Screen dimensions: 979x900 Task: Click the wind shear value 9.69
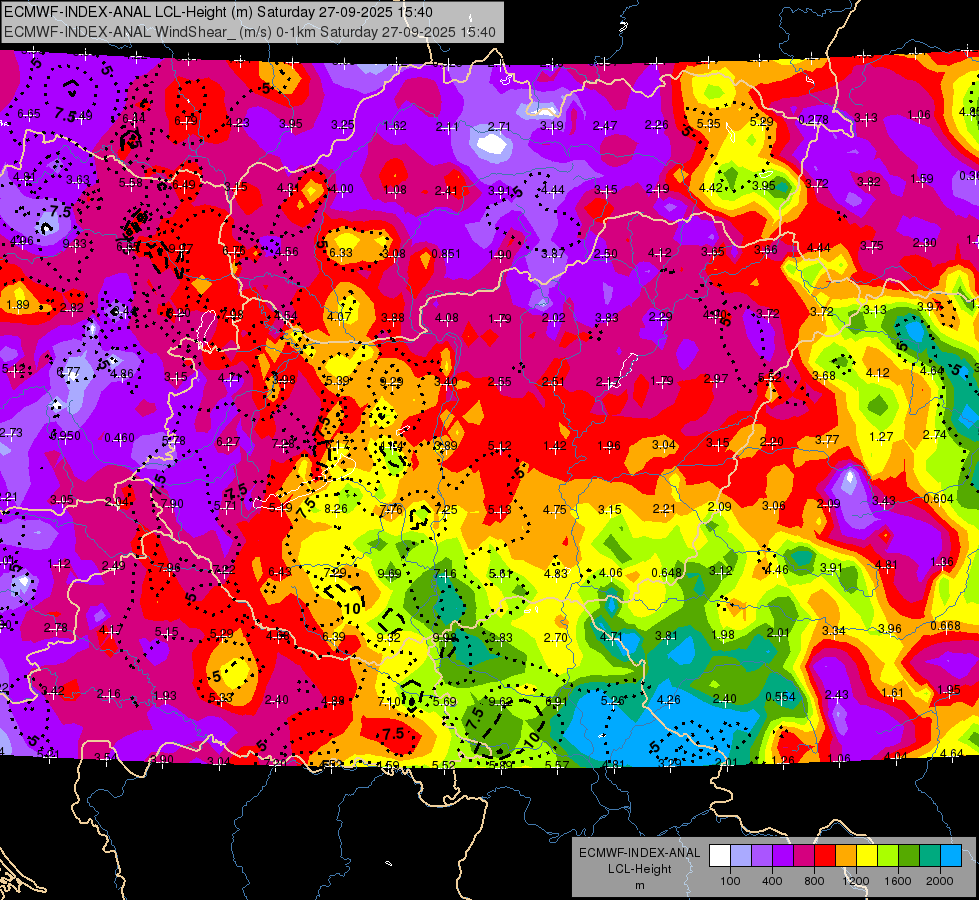[x=390, y=573]
